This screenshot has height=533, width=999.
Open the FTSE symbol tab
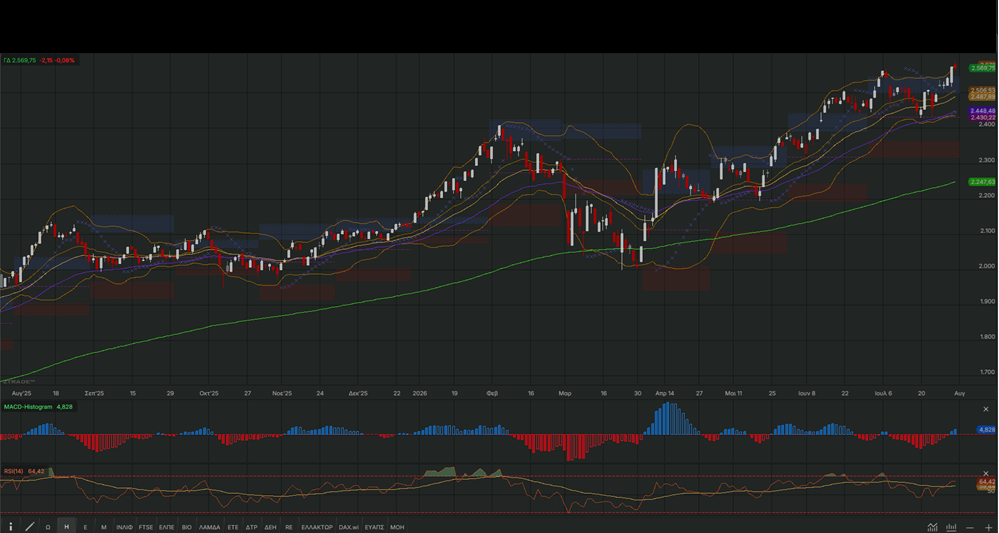tap(146, 527)
